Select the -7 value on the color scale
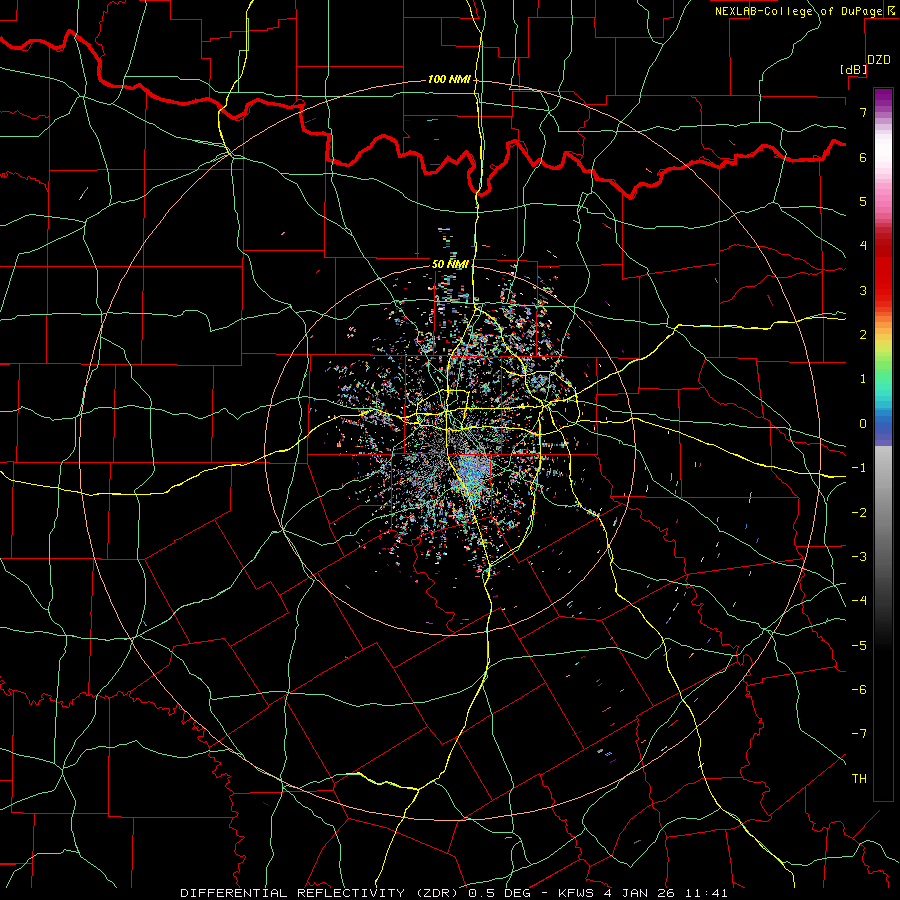Image resolution: width=900 pixels, height=900 pixels. 859,734
